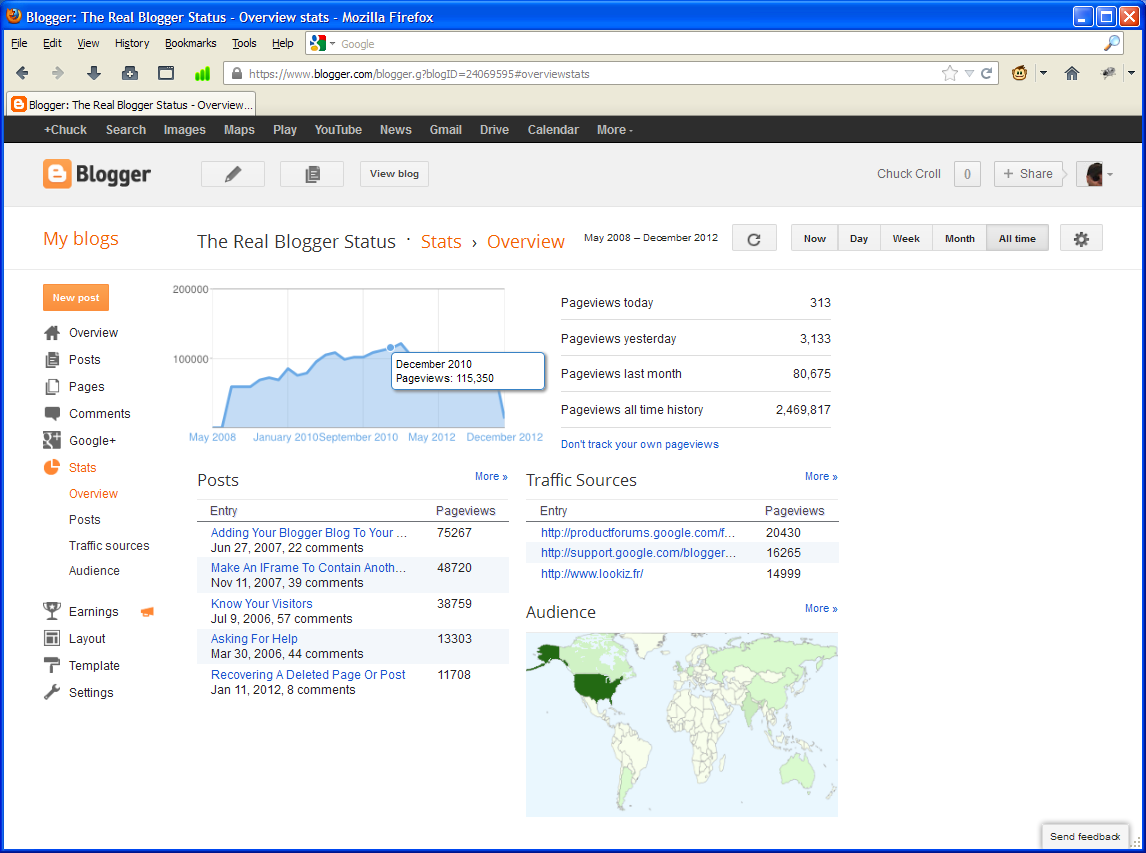The image size is (1146, 853).
Task: Click the Settings wrench icon
Action: [52, 692]
